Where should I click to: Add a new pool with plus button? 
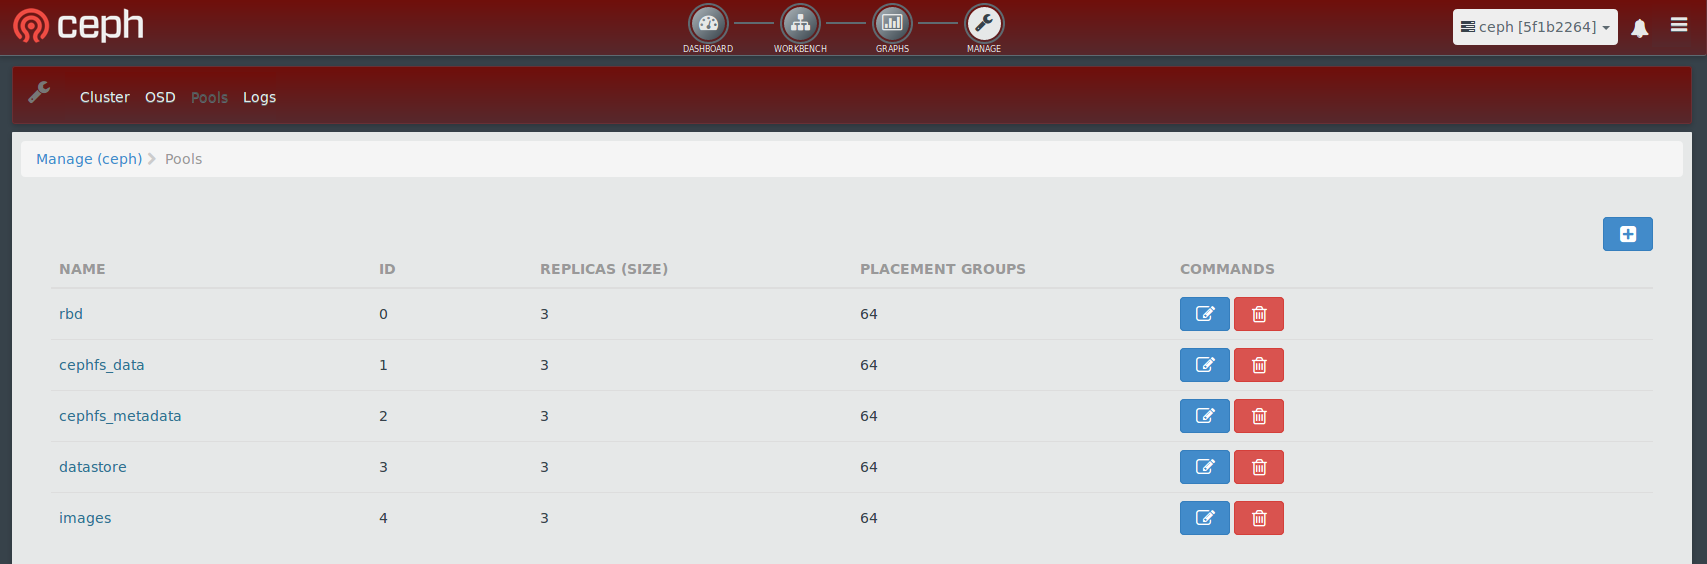[x=1627, y=234]
